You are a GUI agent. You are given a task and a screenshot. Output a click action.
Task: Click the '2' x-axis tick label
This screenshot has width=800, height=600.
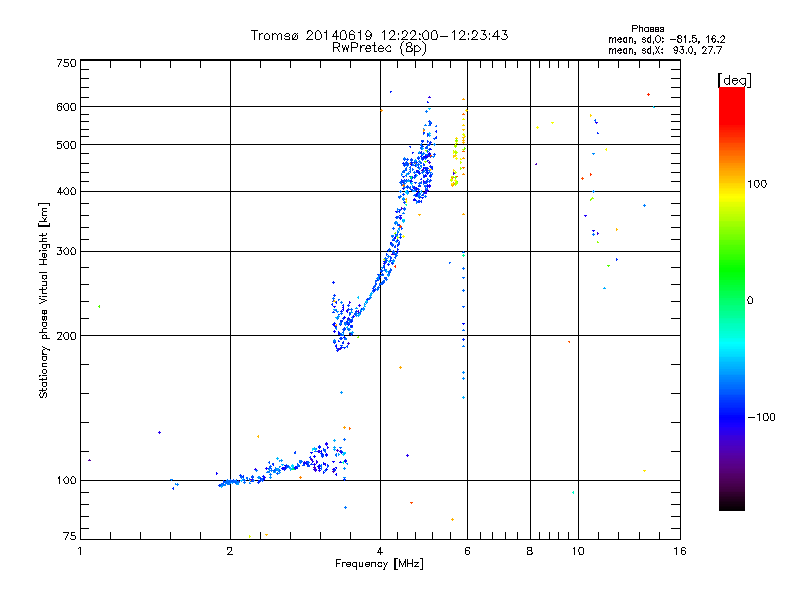[230, 551]
